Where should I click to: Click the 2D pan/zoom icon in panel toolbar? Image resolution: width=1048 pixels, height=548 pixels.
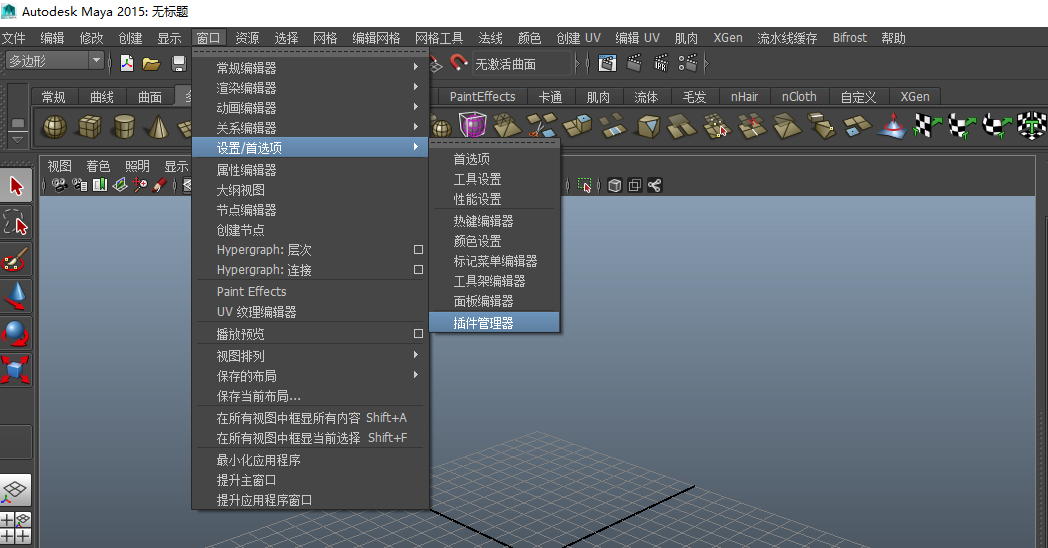click(140, 185)
